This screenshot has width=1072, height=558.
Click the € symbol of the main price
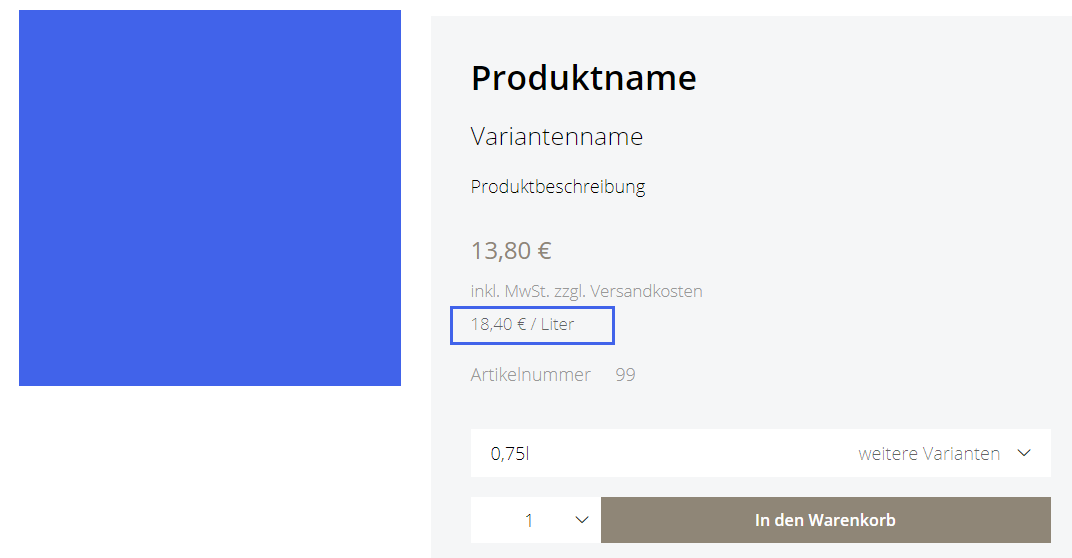544,250
